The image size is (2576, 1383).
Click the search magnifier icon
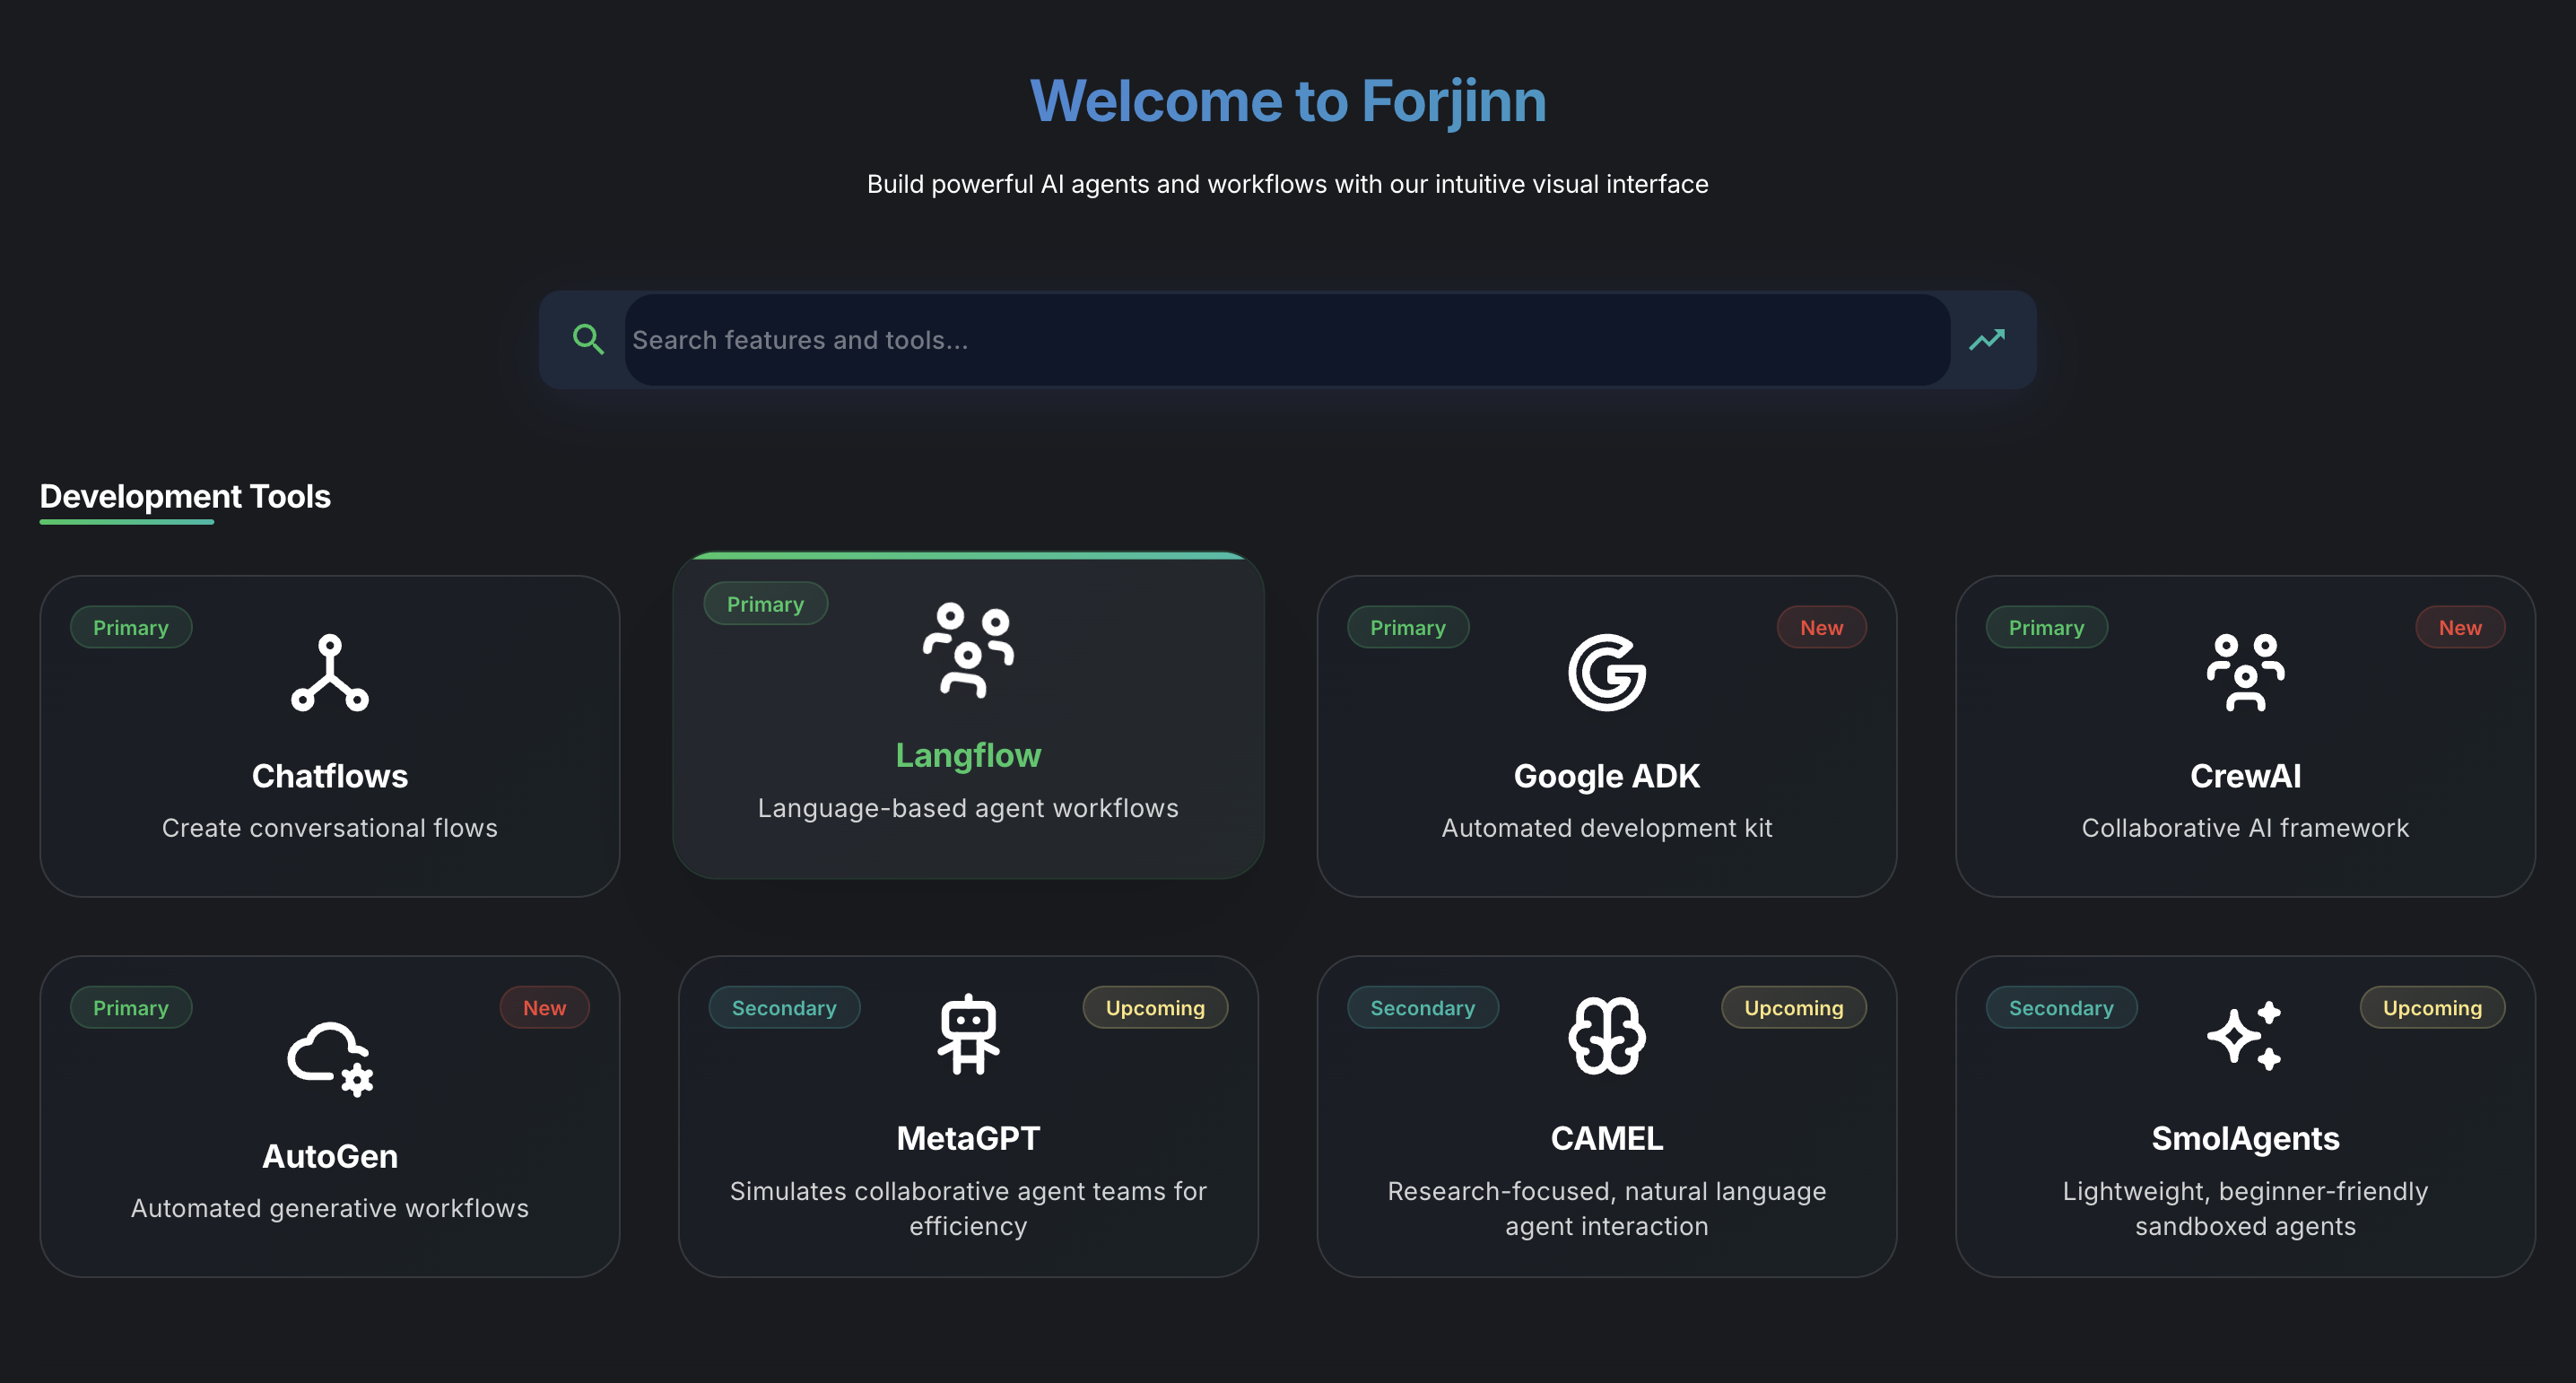[x=588, y=340]
